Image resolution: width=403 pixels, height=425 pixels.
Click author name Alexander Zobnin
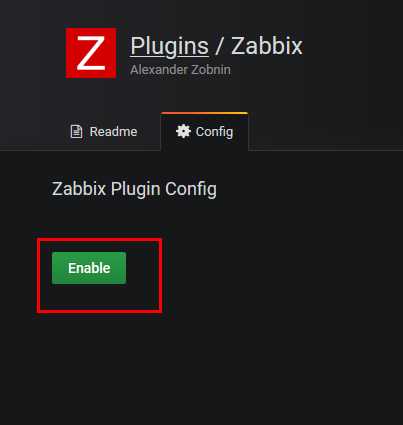point(180,70)
